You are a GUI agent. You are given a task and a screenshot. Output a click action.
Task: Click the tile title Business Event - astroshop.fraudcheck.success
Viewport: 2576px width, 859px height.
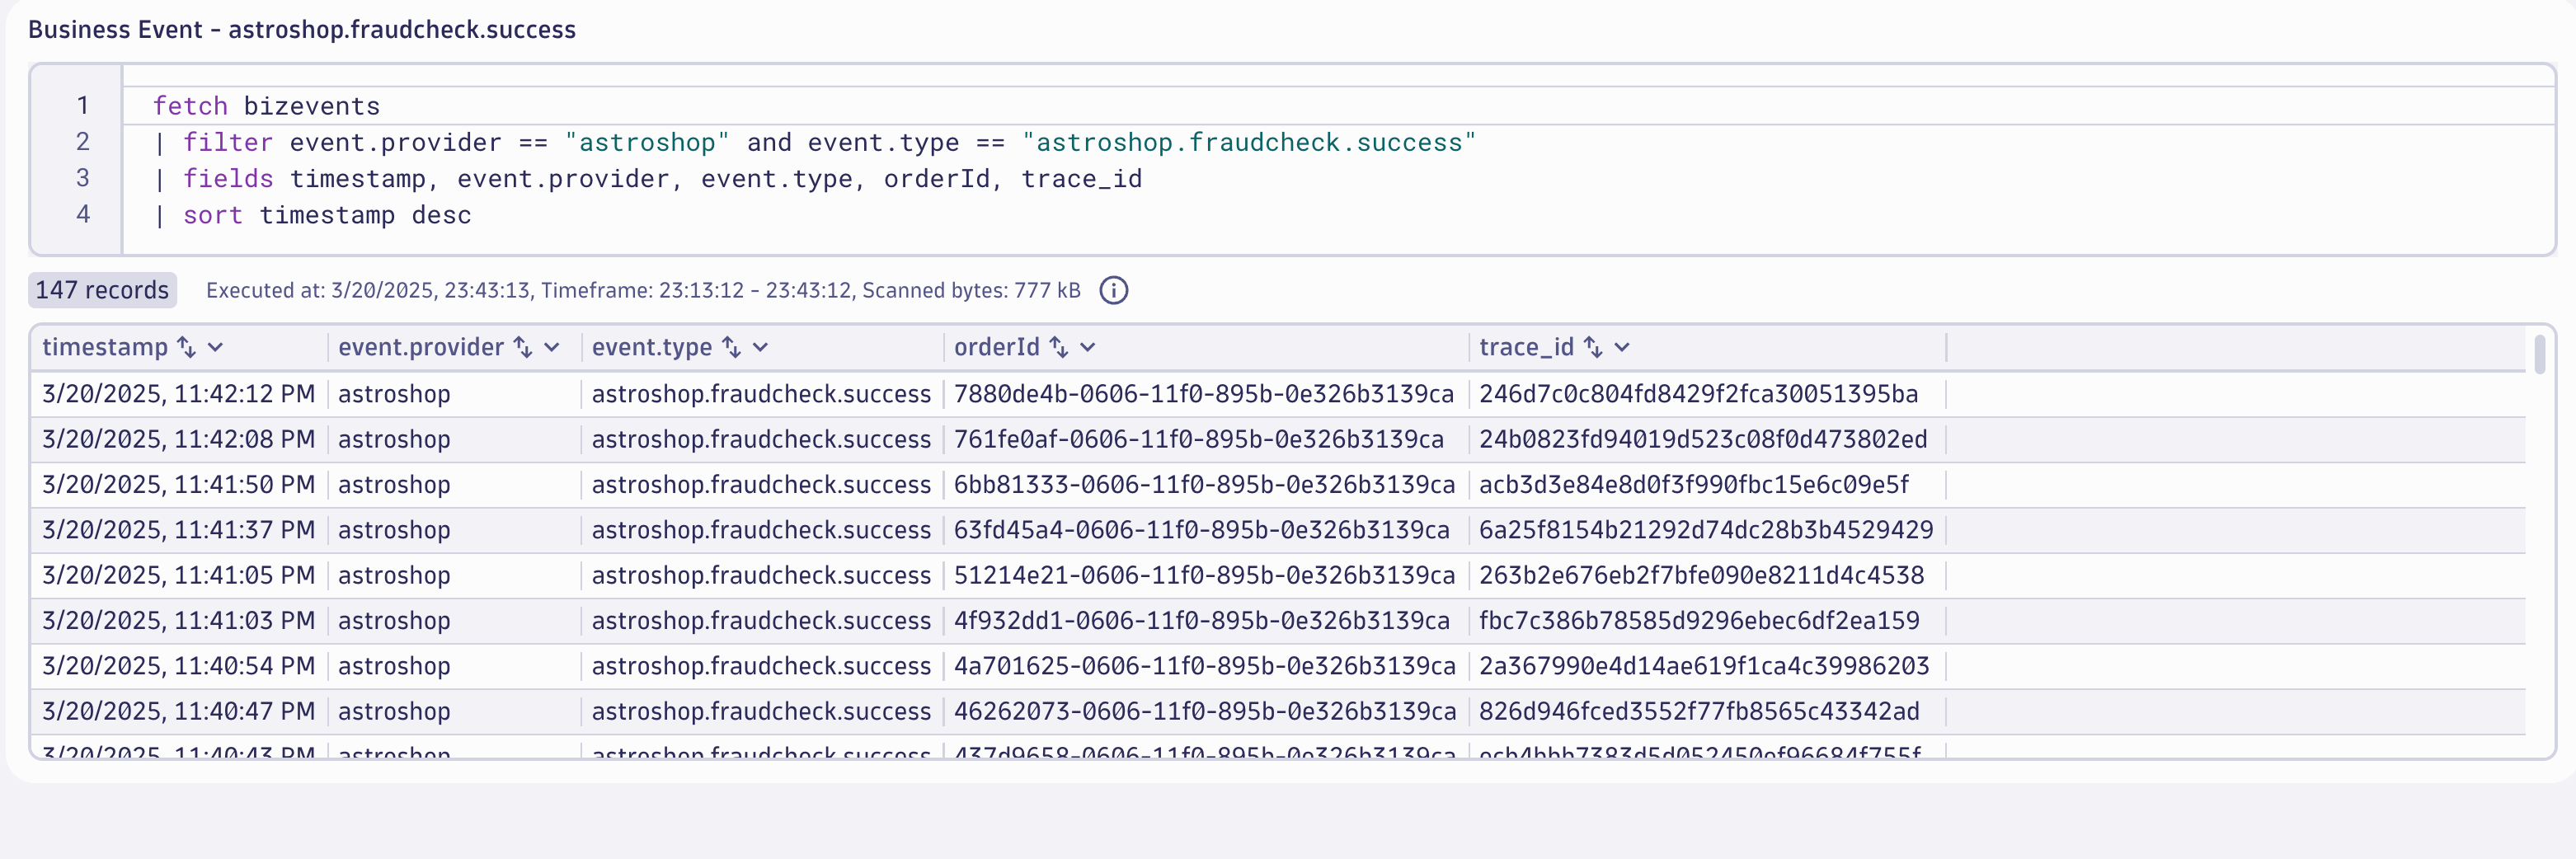[301, 29]
